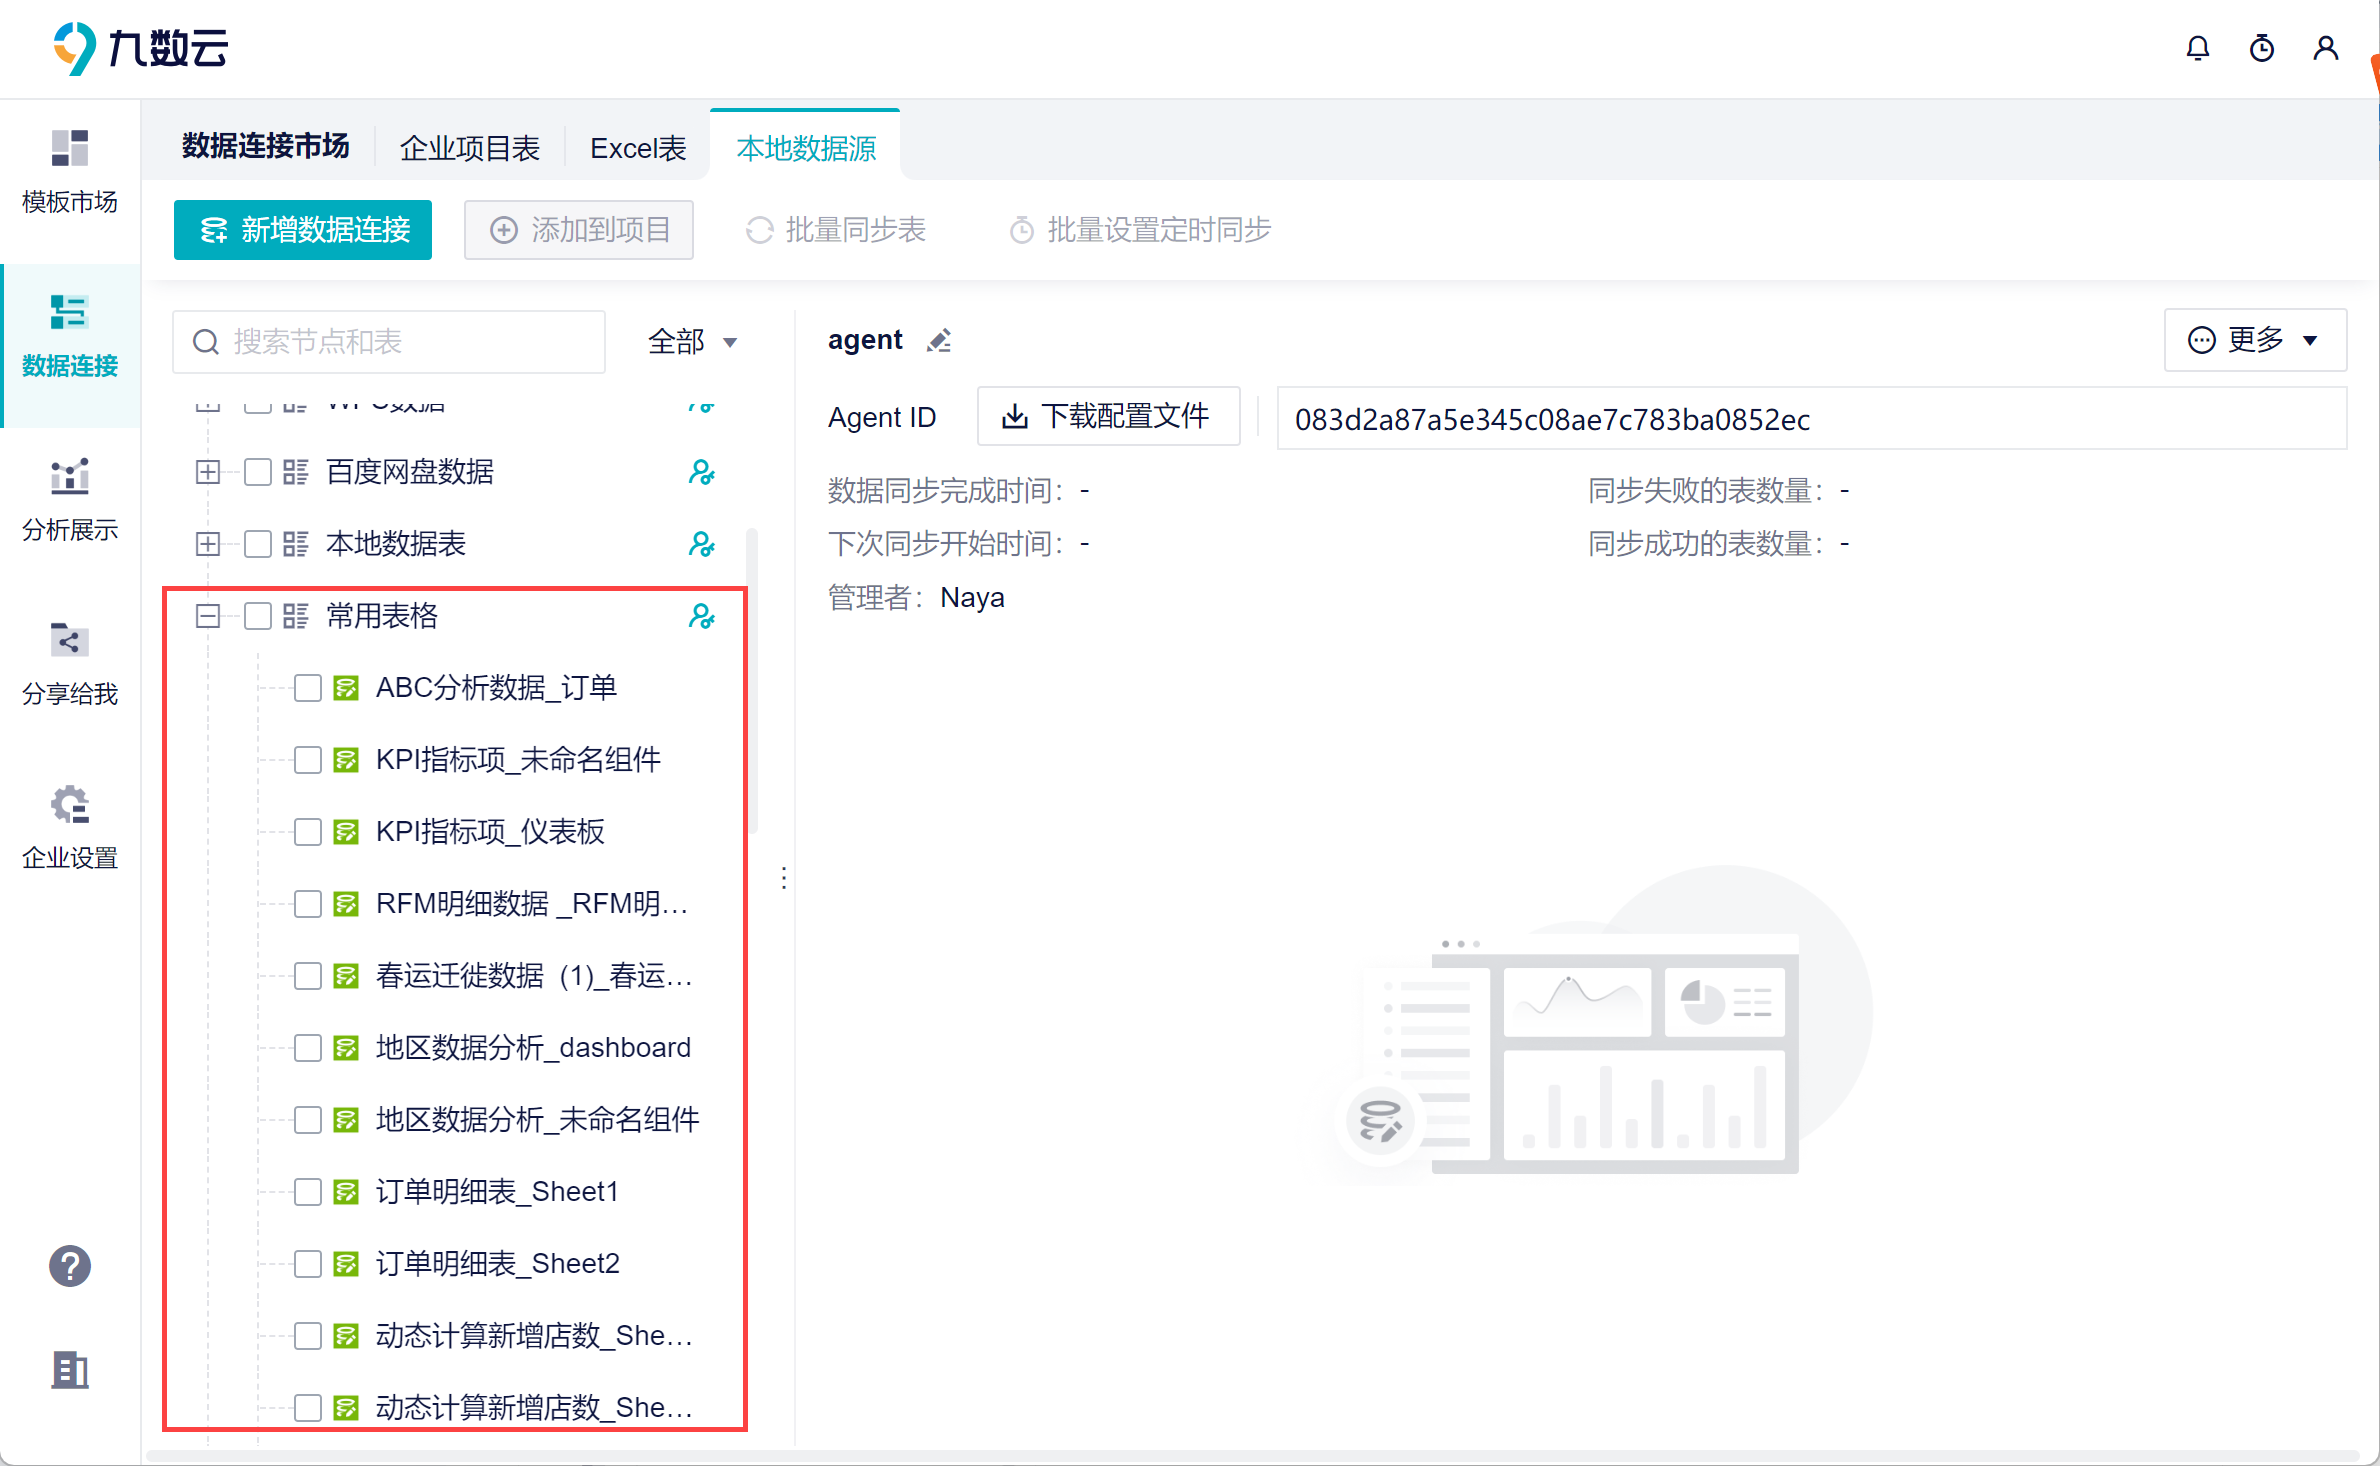Click the permission icon beside 百度网盘数据
The image size is (2380, 1466).
pyautogui.click(x=701, y=472)
